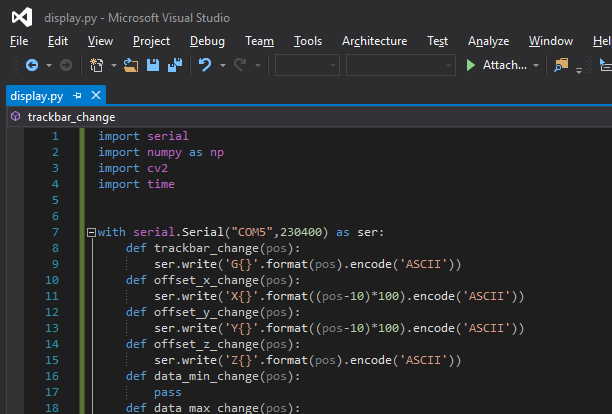Screen dimensions: 612x414
Task: Open the Debug menu
Action: coord(207,41)
